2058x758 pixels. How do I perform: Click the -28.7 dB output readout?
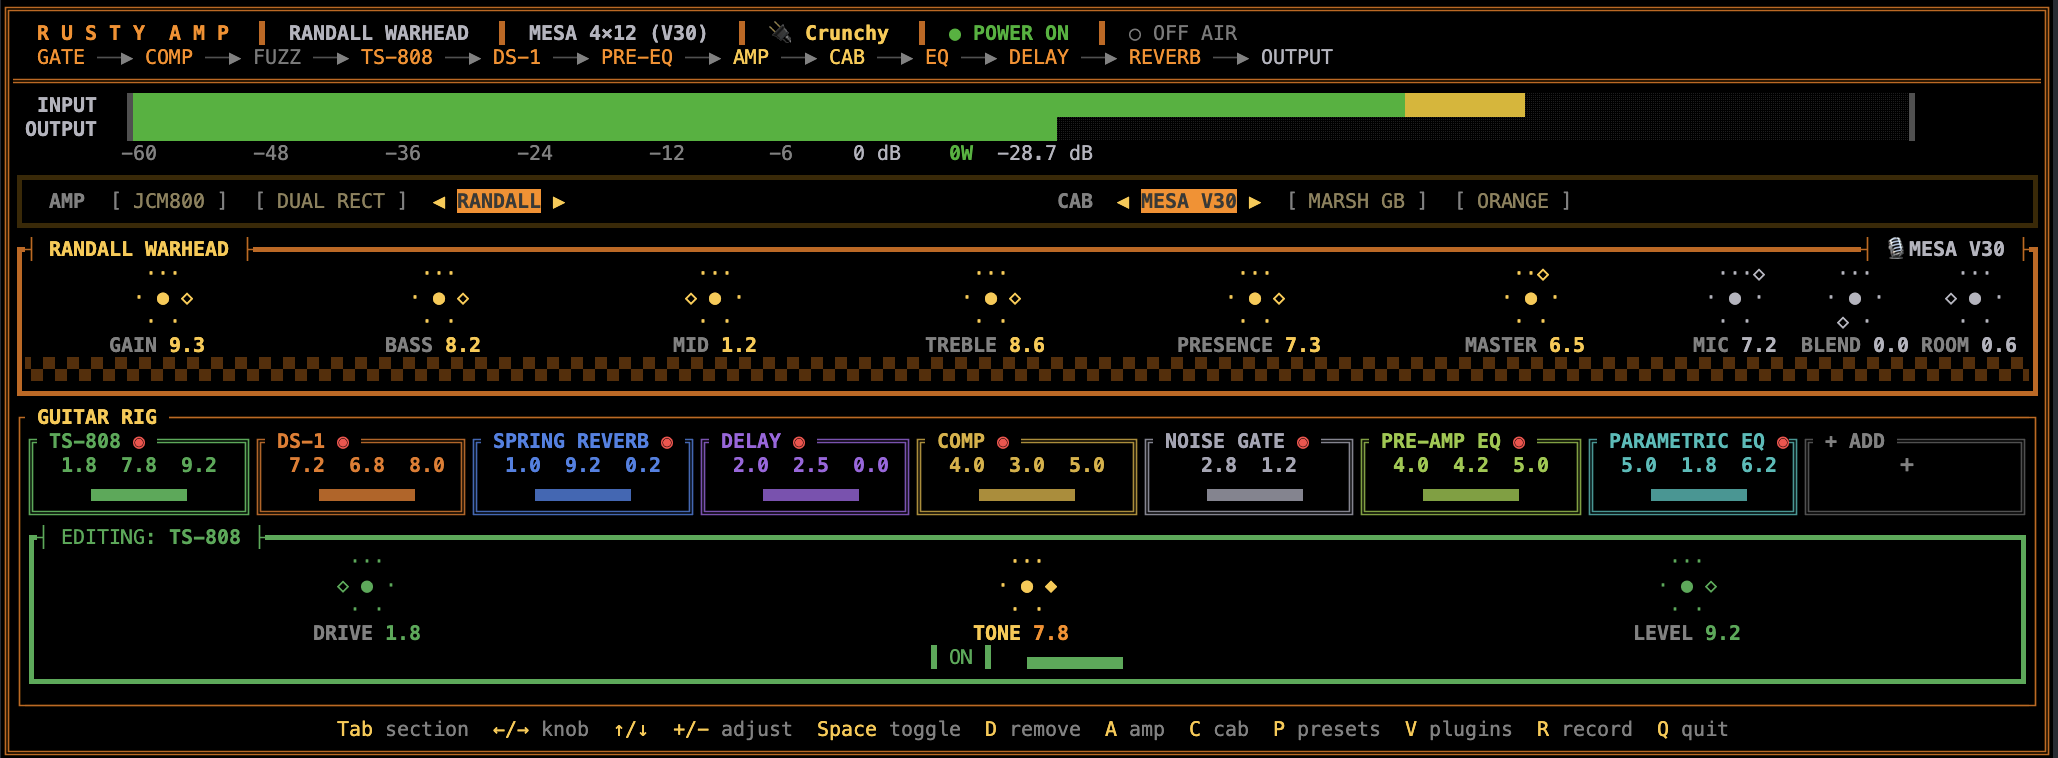click(x=1045, y=153)
